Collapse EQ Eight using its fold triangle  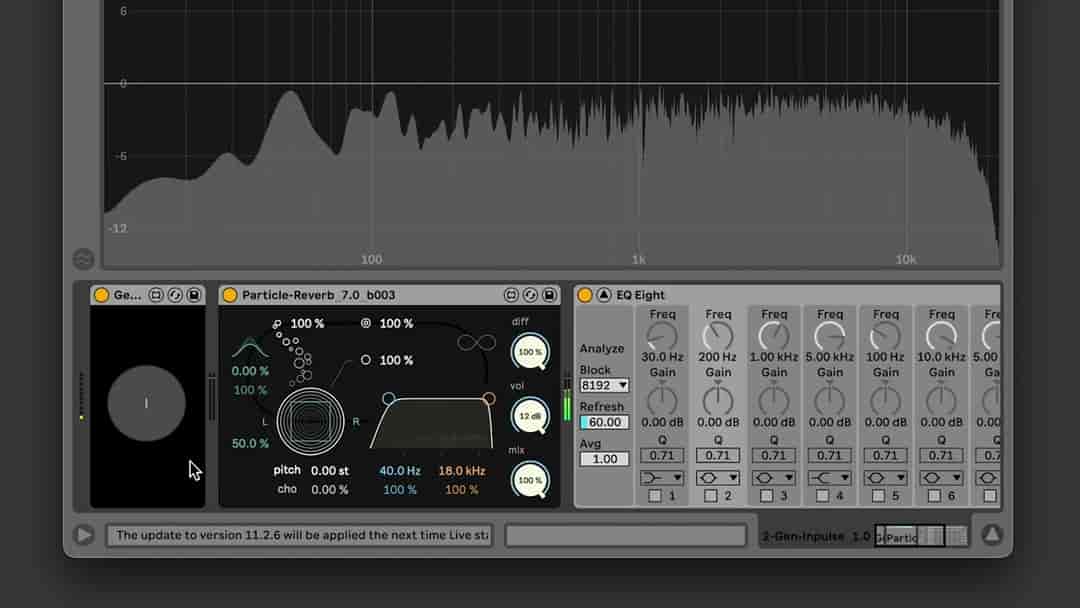click(x=605, y=295)
